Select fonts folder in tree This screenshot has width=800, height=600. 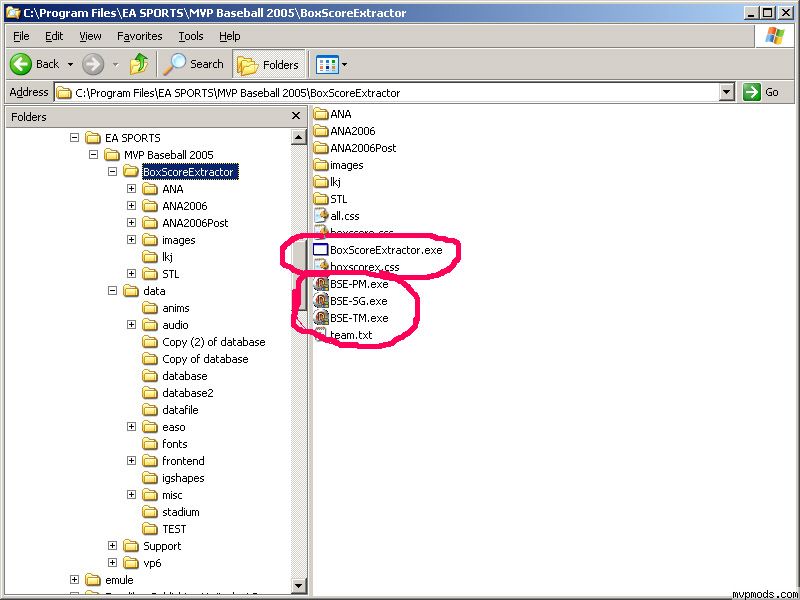165,444
